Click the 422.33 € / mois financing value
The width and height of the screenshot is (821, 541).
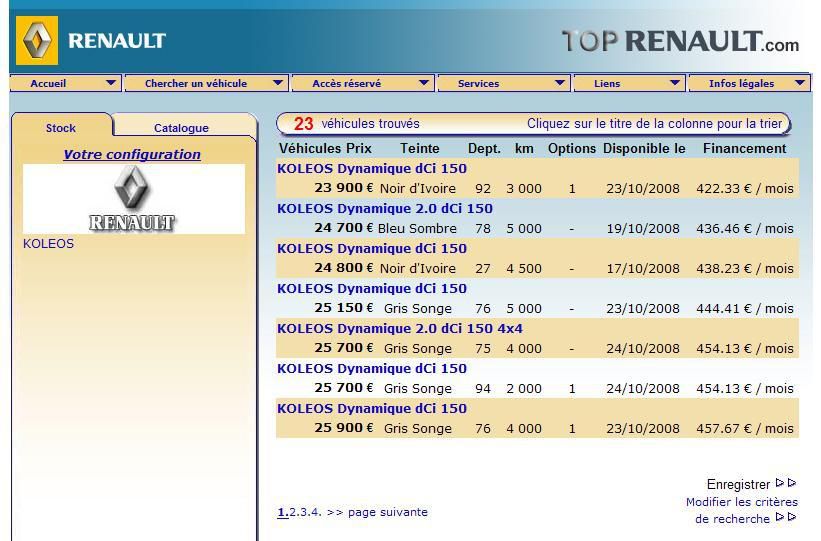[745, 189]
